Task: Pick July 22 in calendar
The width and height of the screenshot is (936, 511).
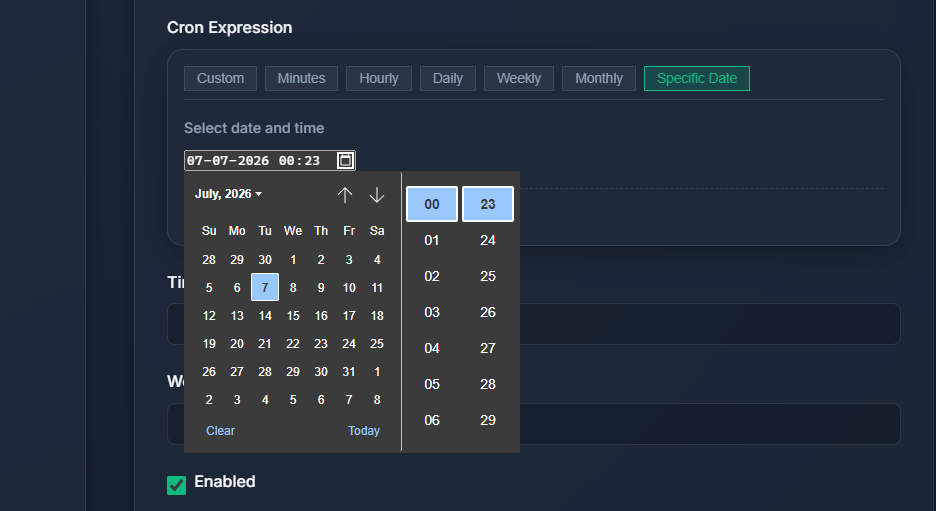Action: pyautogui.click(x=293, y=343)
